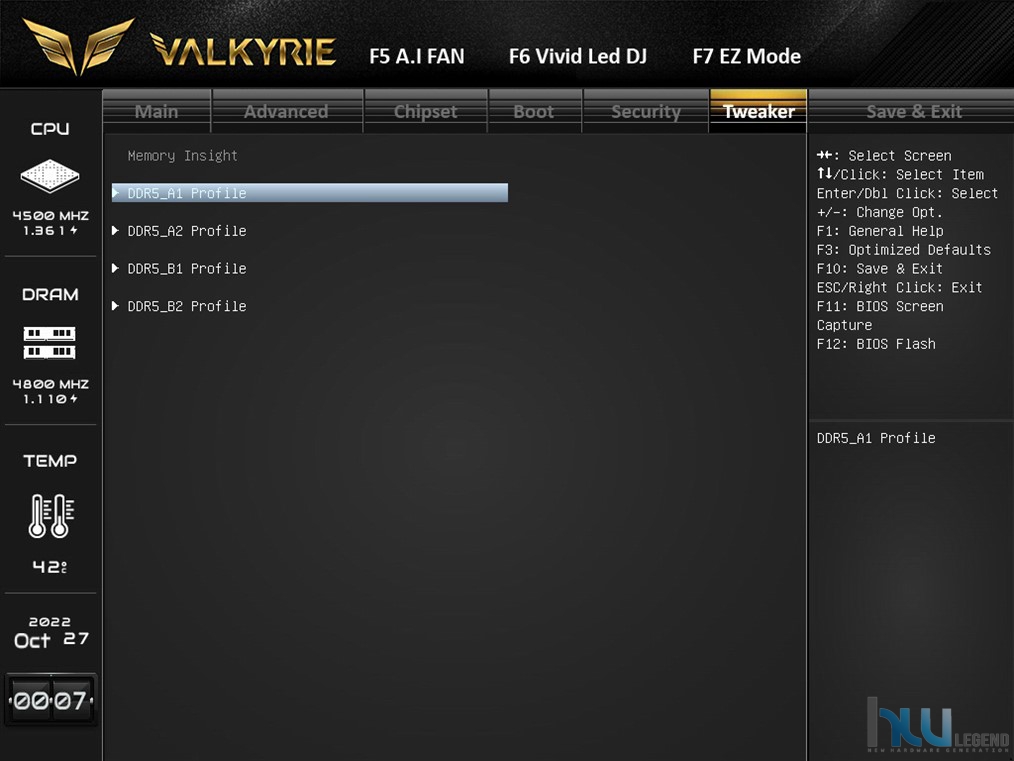Open the Chipset tab
The height and width of the screenshot is (761, 1014).
tap(426, 111)
